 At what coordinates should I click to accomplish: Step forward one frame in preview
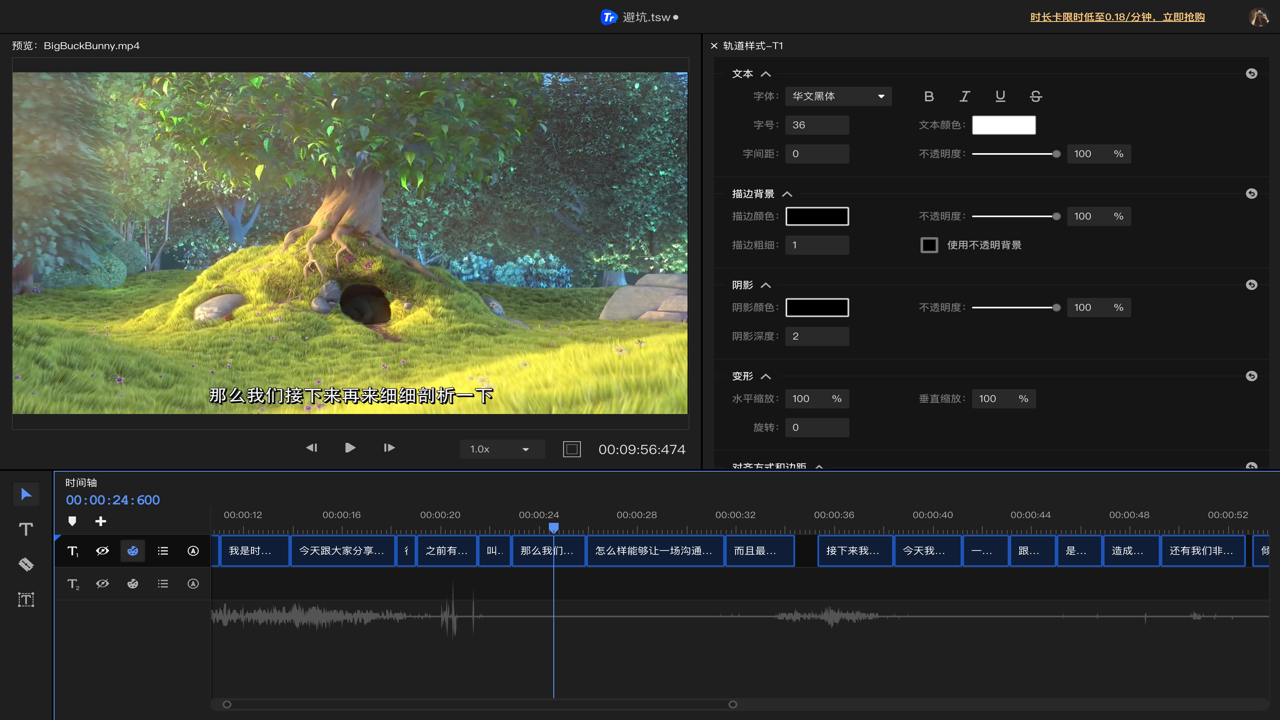pos(389,448)
